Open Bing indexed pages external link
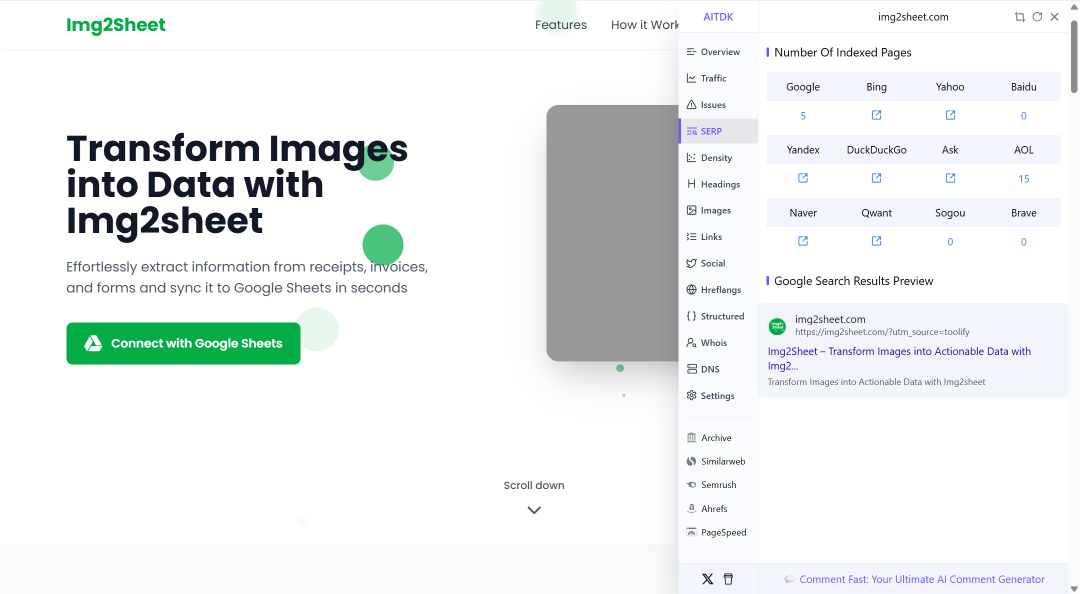 pos(876,115)
